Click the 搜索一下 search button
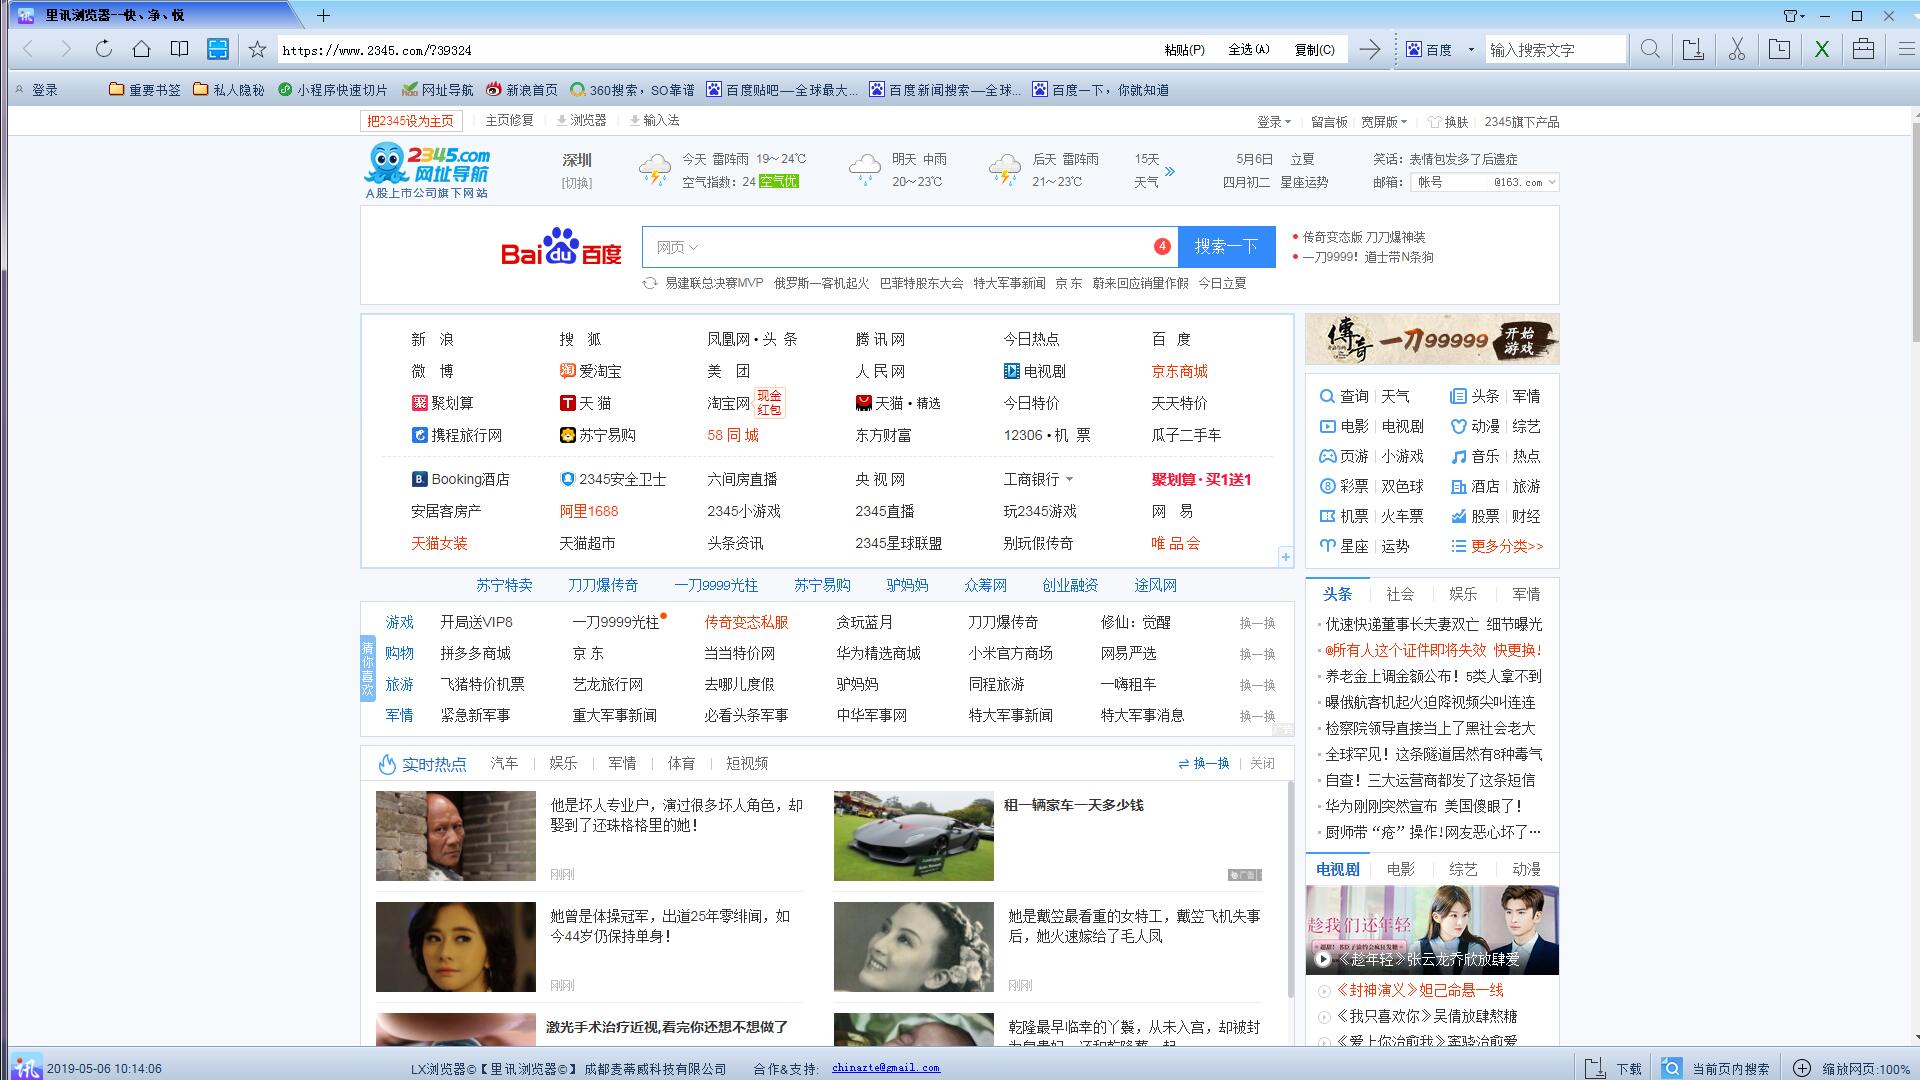Image resolution: width=1920 pixels, height=1080 pixels. pyautogui.click(x=1226, y=246)
